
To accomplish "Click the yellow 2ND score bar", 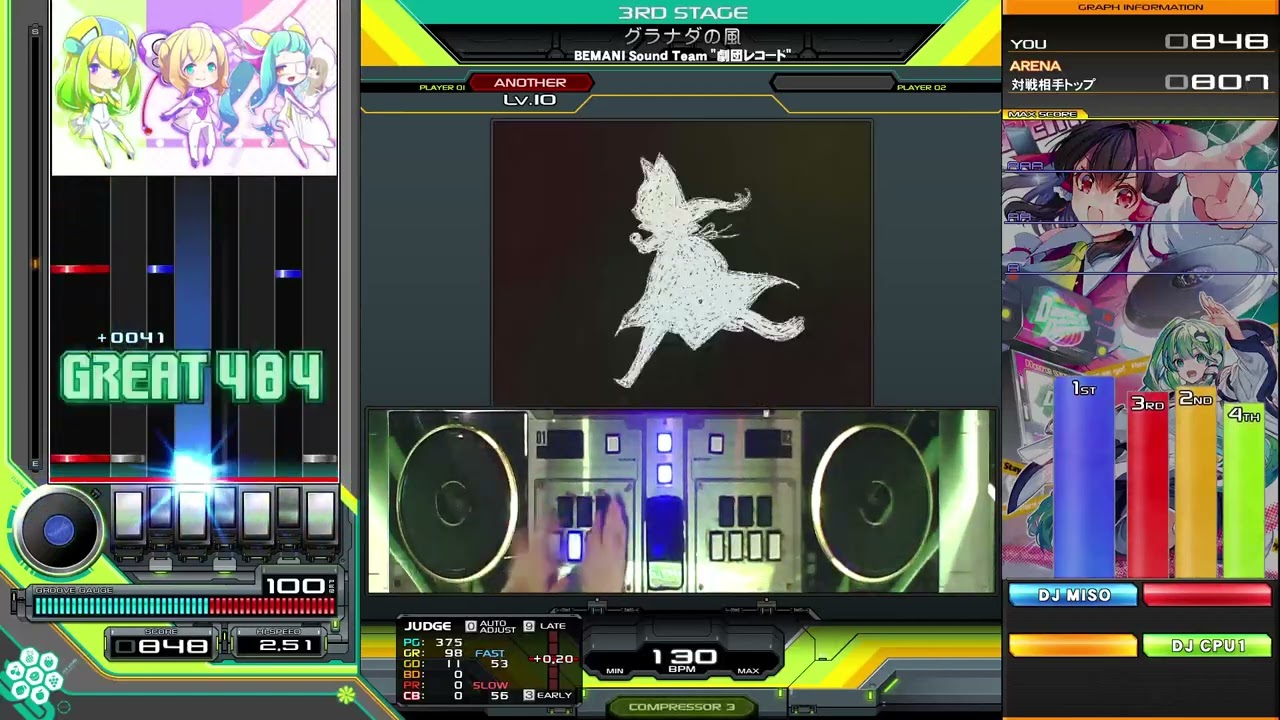I will point(1195,484).
